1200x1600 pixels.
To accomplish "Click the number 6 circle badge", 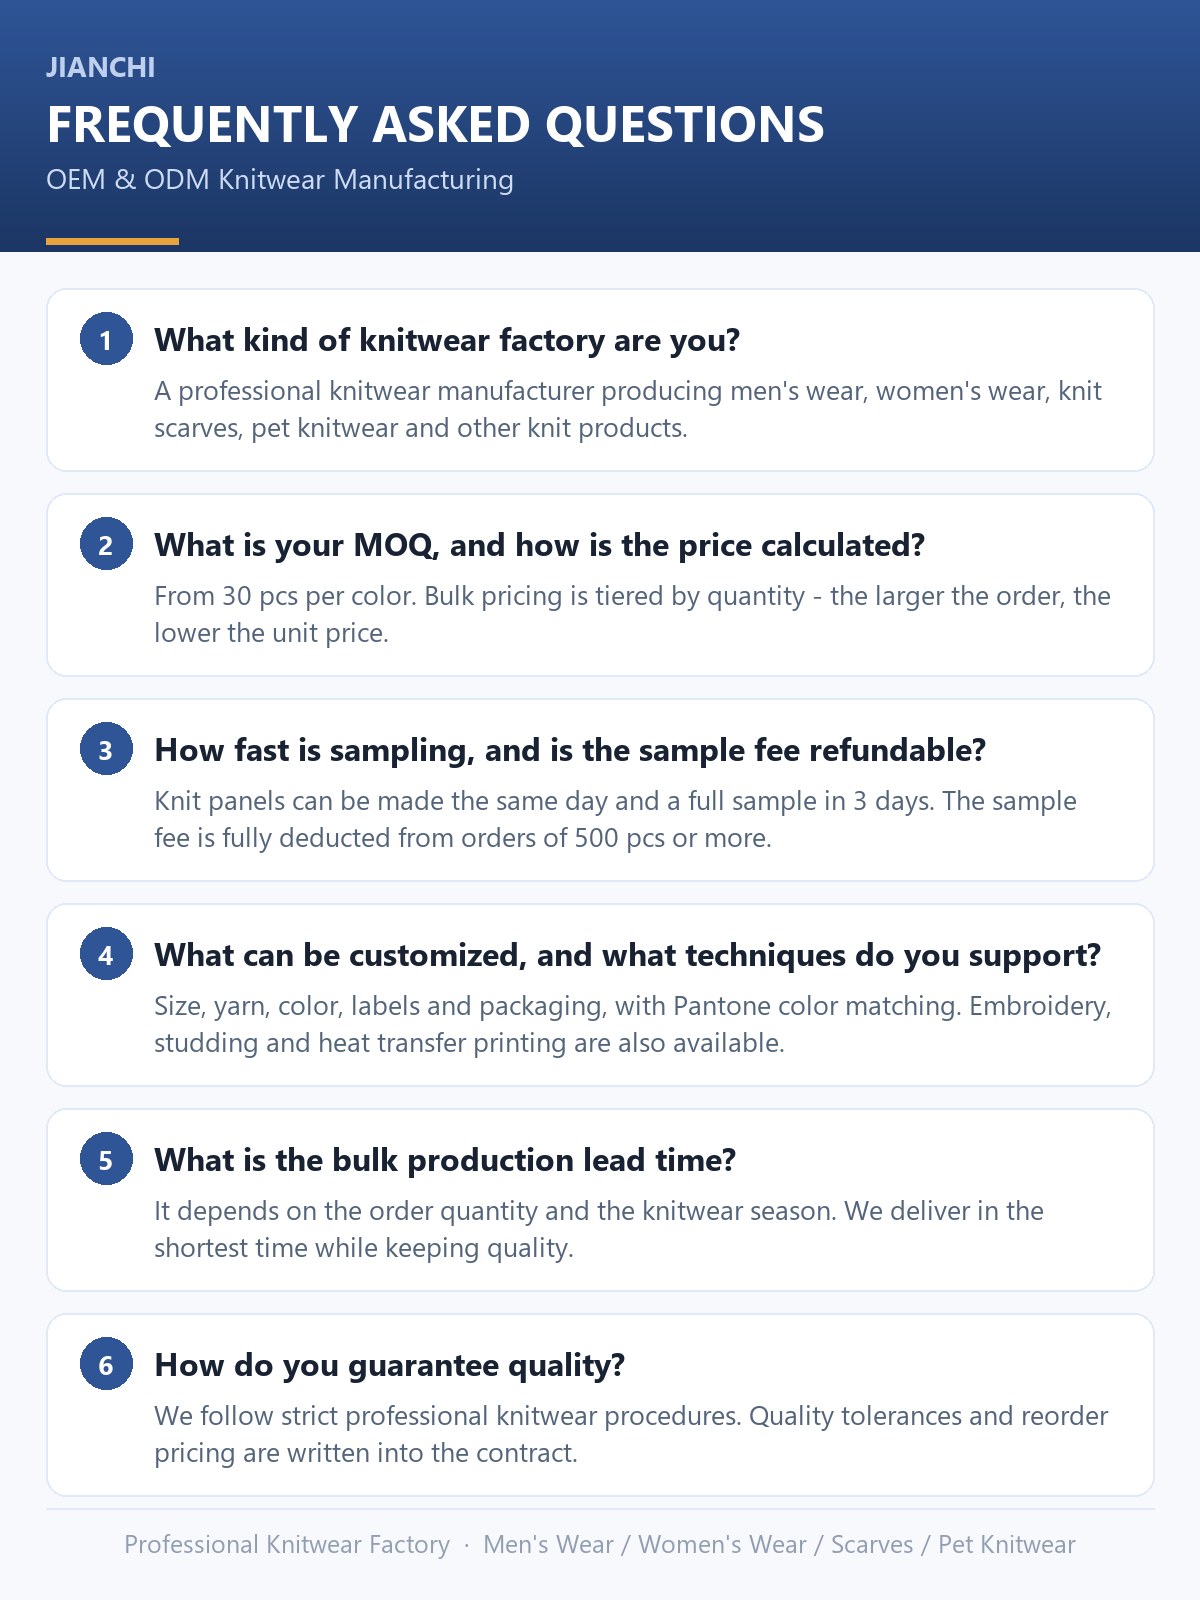I will pos(106,1364).
